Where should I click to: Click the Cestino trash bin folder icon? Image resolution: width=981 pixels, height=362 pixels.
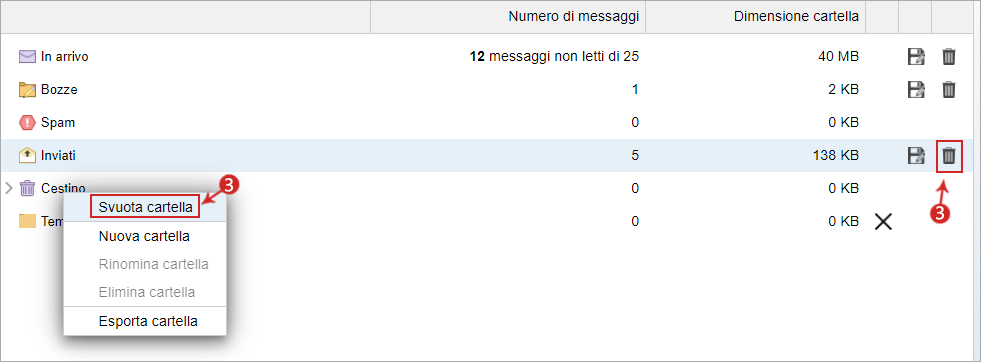tap(27, 188)
